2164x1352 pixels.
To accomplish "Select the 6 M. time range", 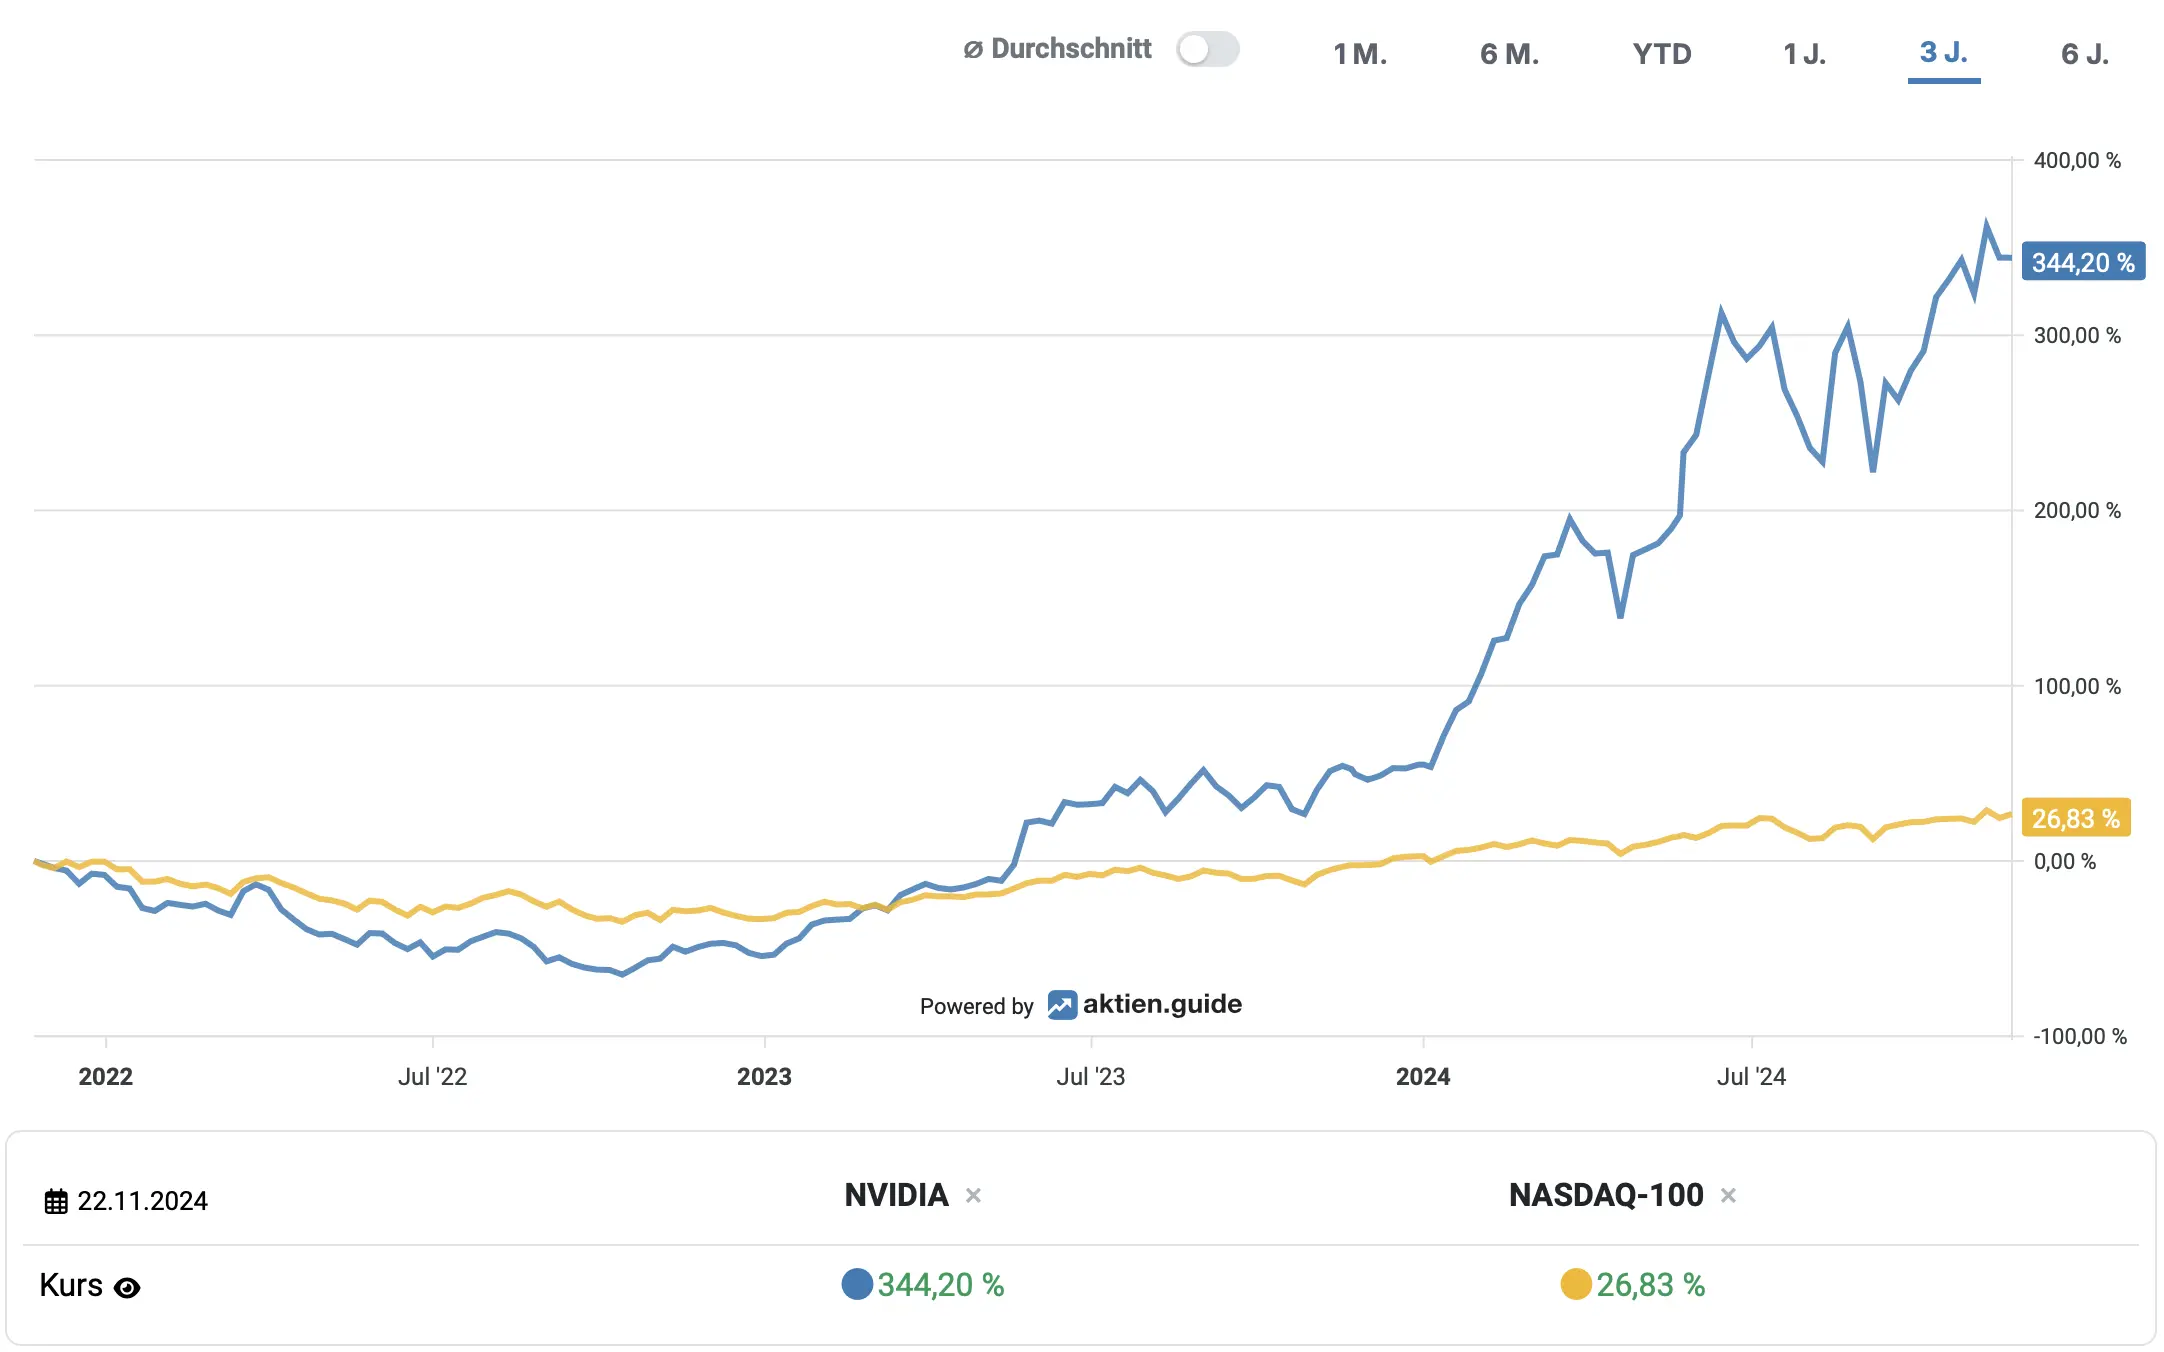I will click(x=1509, y=54).
